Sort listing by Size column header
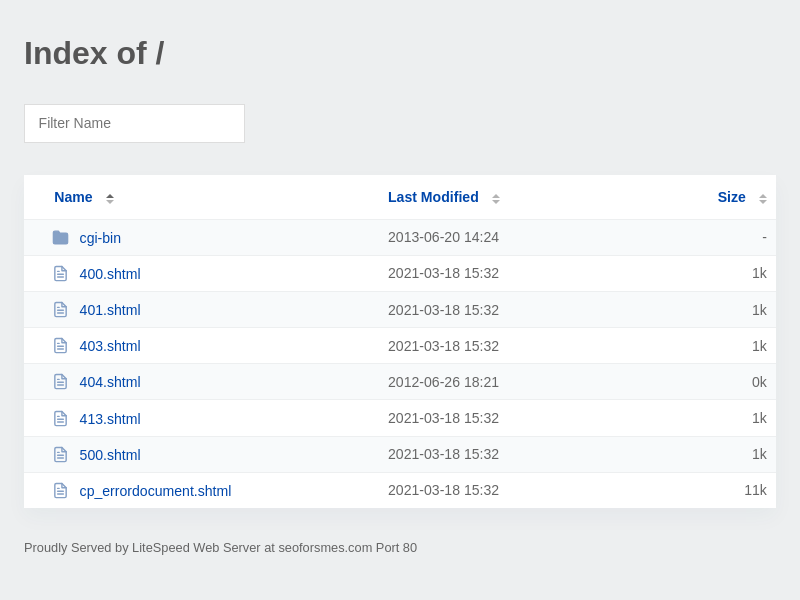Screen dimensions: 800x600 click(731, 197)
